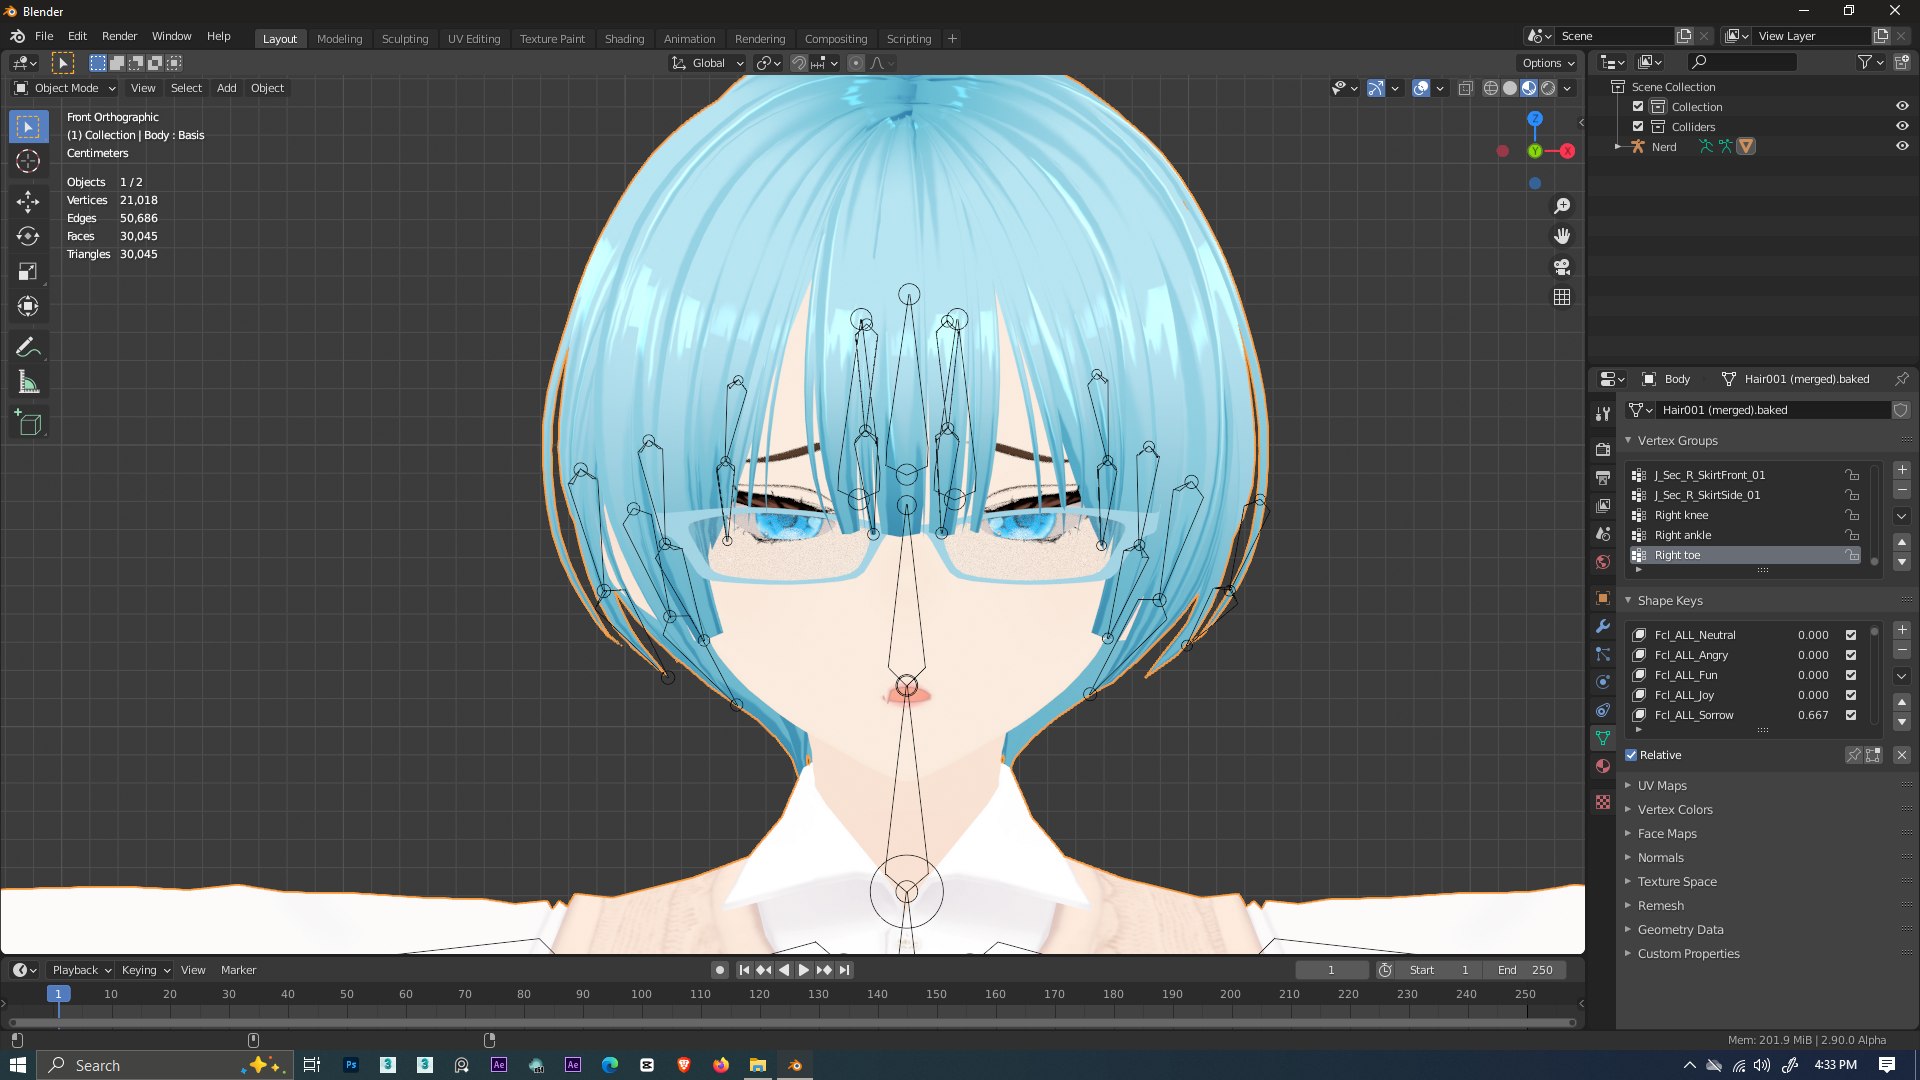Switch orthographic/perspective grid icon

pos(1562,297)
